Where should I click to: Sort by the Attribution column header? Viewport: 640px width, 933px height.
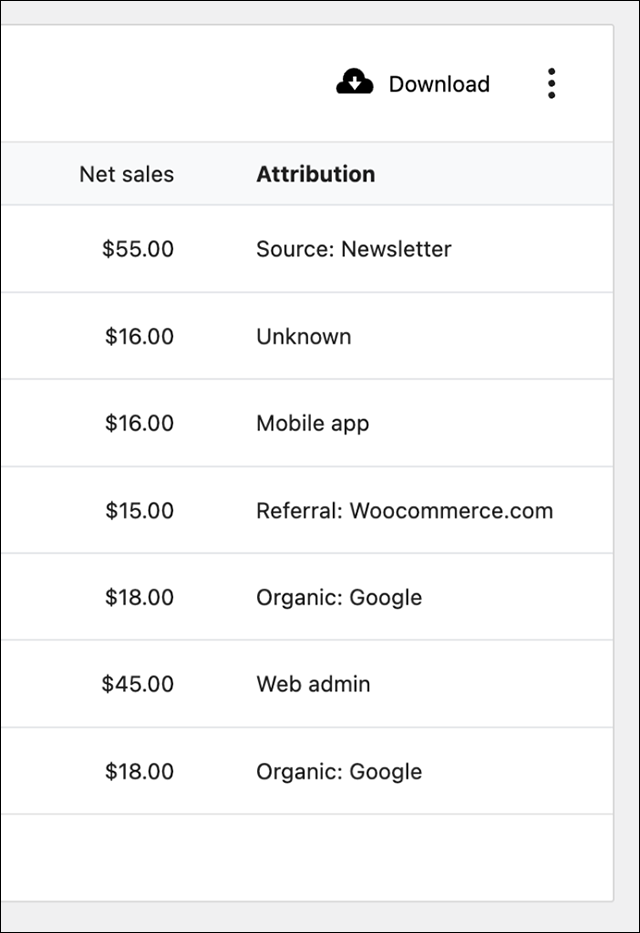pyautogui.click(x=316, y=173)
